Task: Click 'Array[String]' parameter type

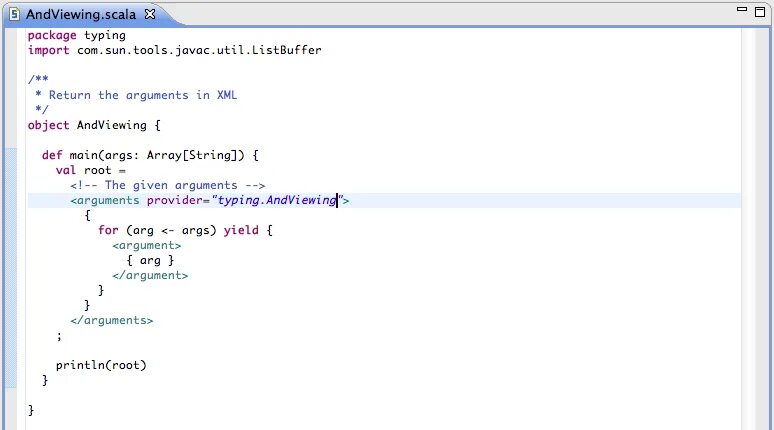Action: click(192, 155)
